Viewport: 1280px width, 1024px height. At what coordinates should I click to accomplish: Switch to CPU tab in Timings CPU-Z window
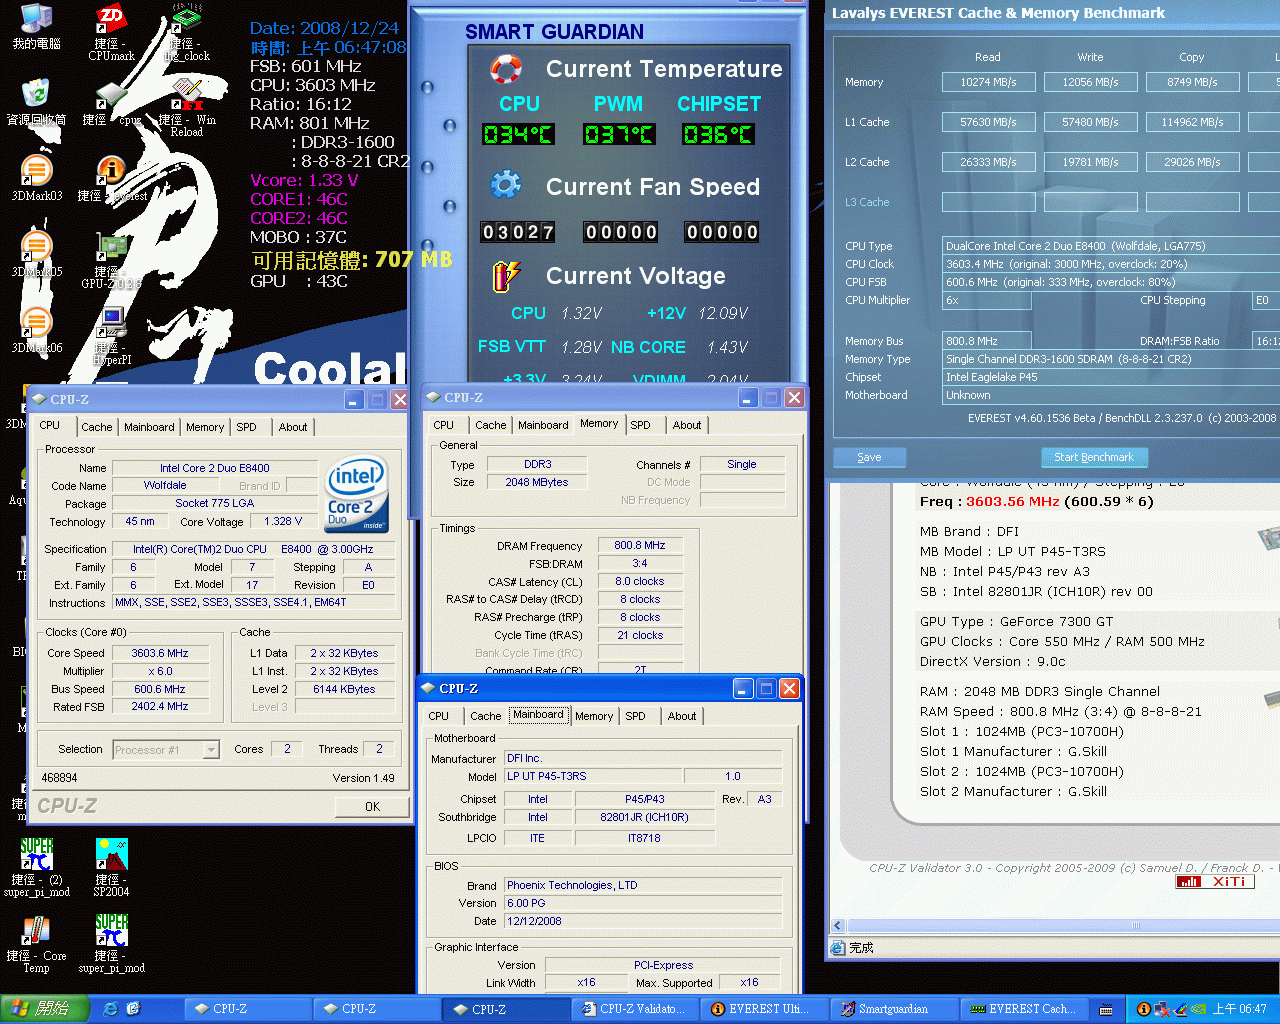coord(443,425)
